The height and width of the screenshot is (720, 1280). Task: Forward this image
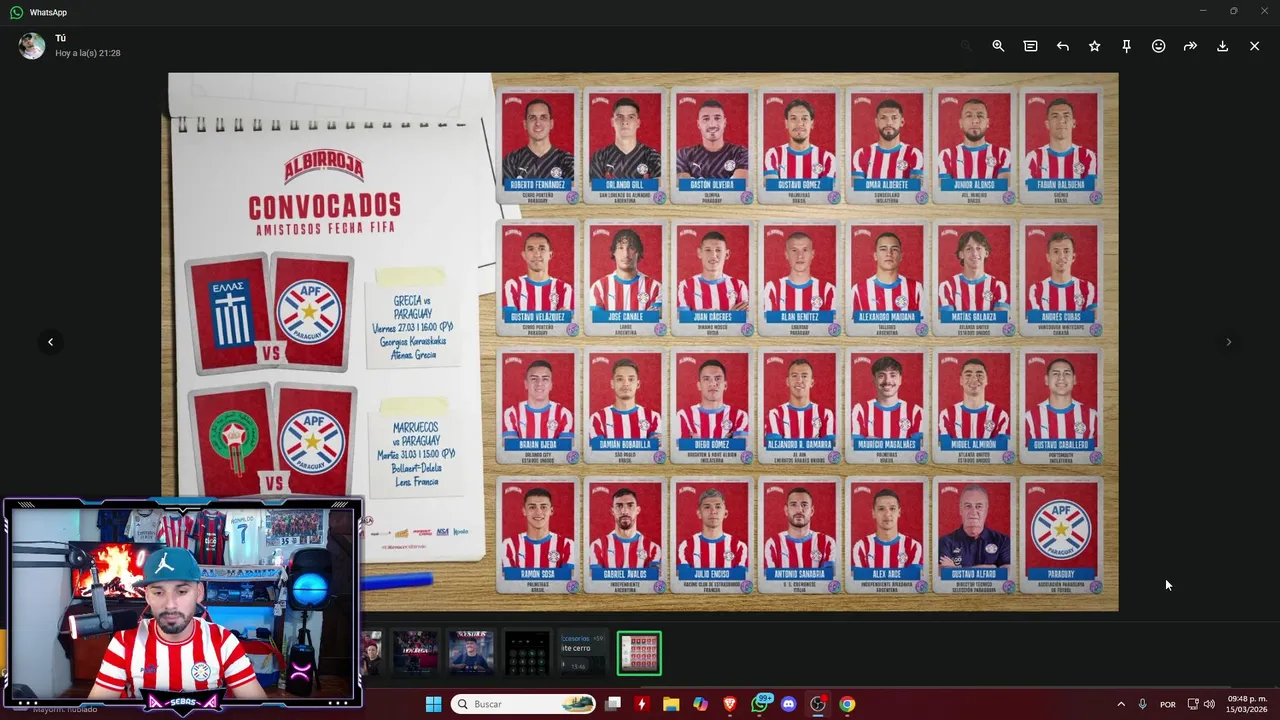[x=1190, y=46]
